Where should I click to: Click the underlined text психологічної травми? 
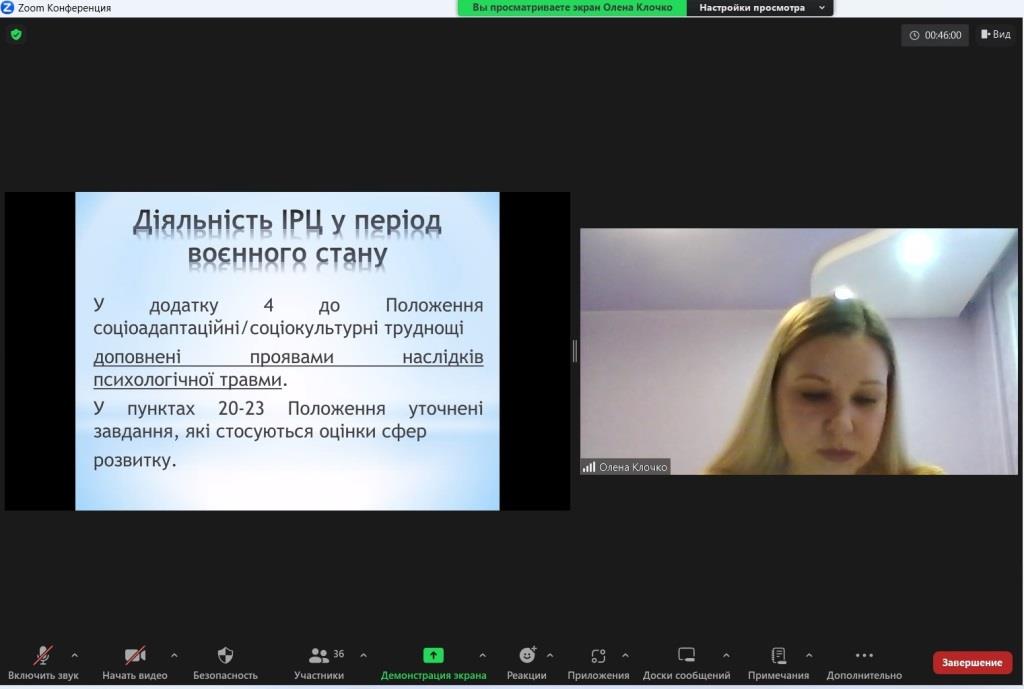[x=187, y=379]
